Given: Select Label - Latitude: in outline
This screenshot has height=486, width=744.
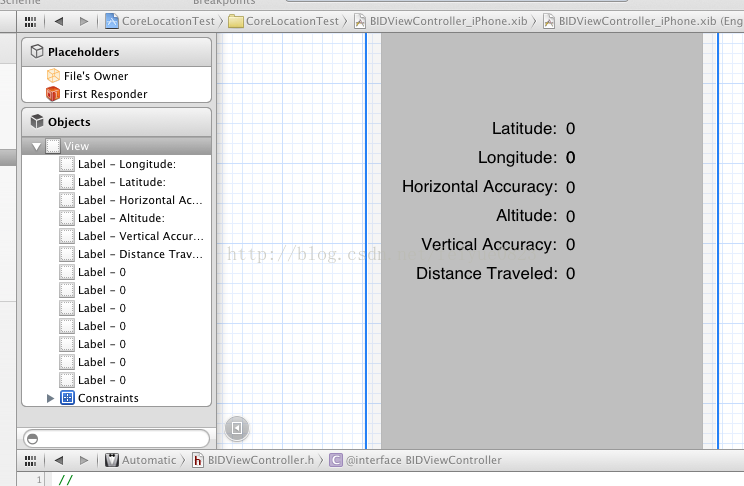Looking at the screenshot, I should 122,182.
